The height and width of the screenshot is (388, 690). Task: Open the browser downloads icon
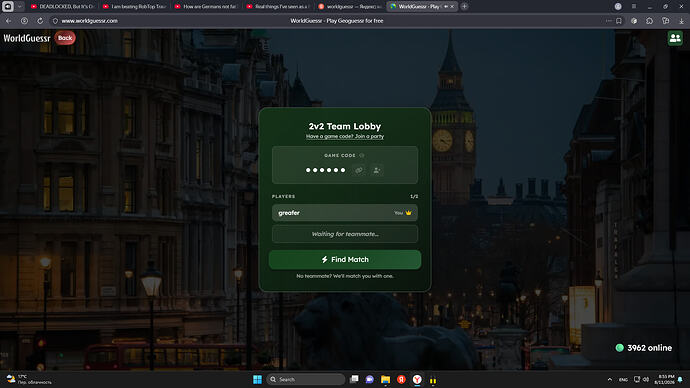(681, 21)
